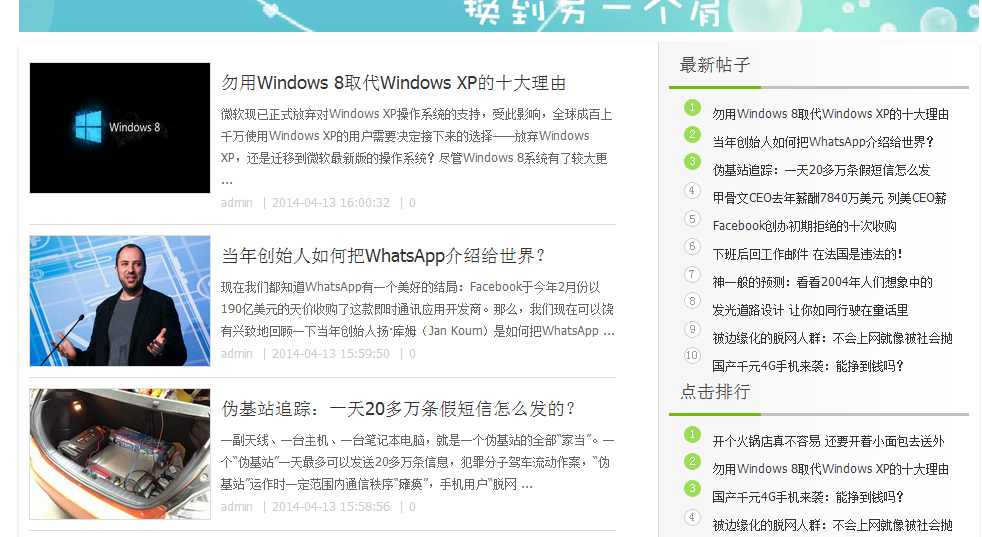Click the 最新帖子 section heading
The image size is (982, 537).
coord(715,65)
